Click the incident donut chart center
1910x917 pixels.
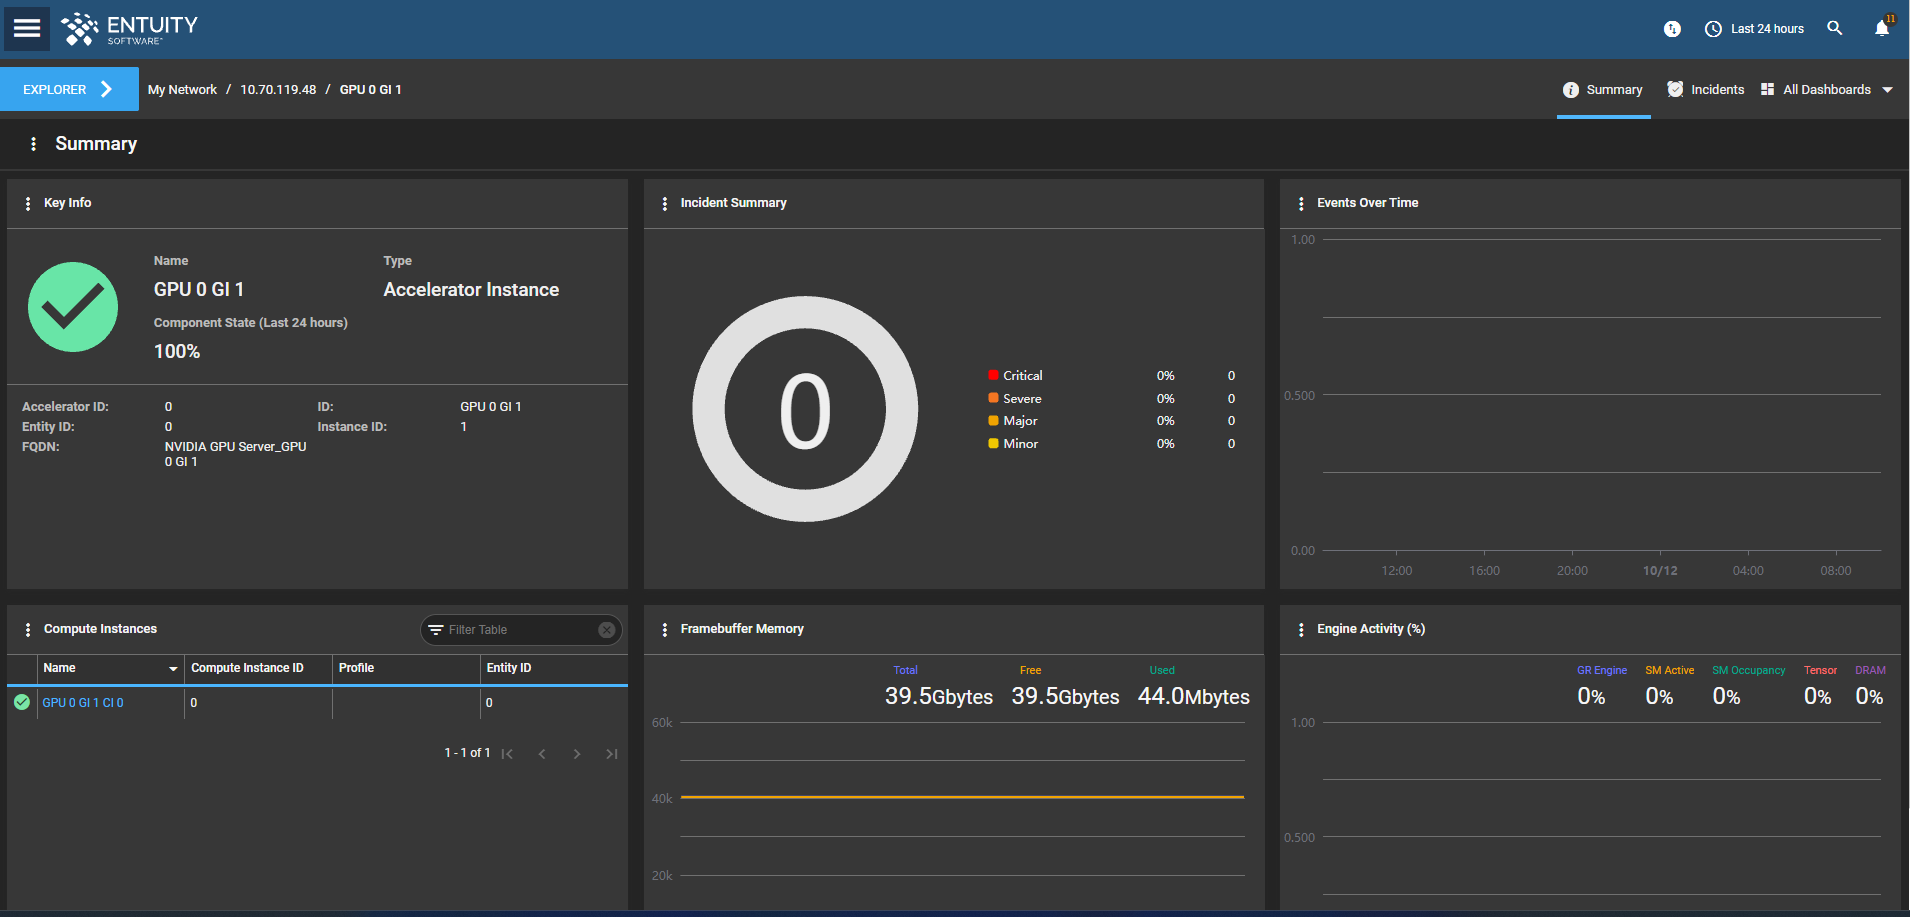[x=805, y=409]
